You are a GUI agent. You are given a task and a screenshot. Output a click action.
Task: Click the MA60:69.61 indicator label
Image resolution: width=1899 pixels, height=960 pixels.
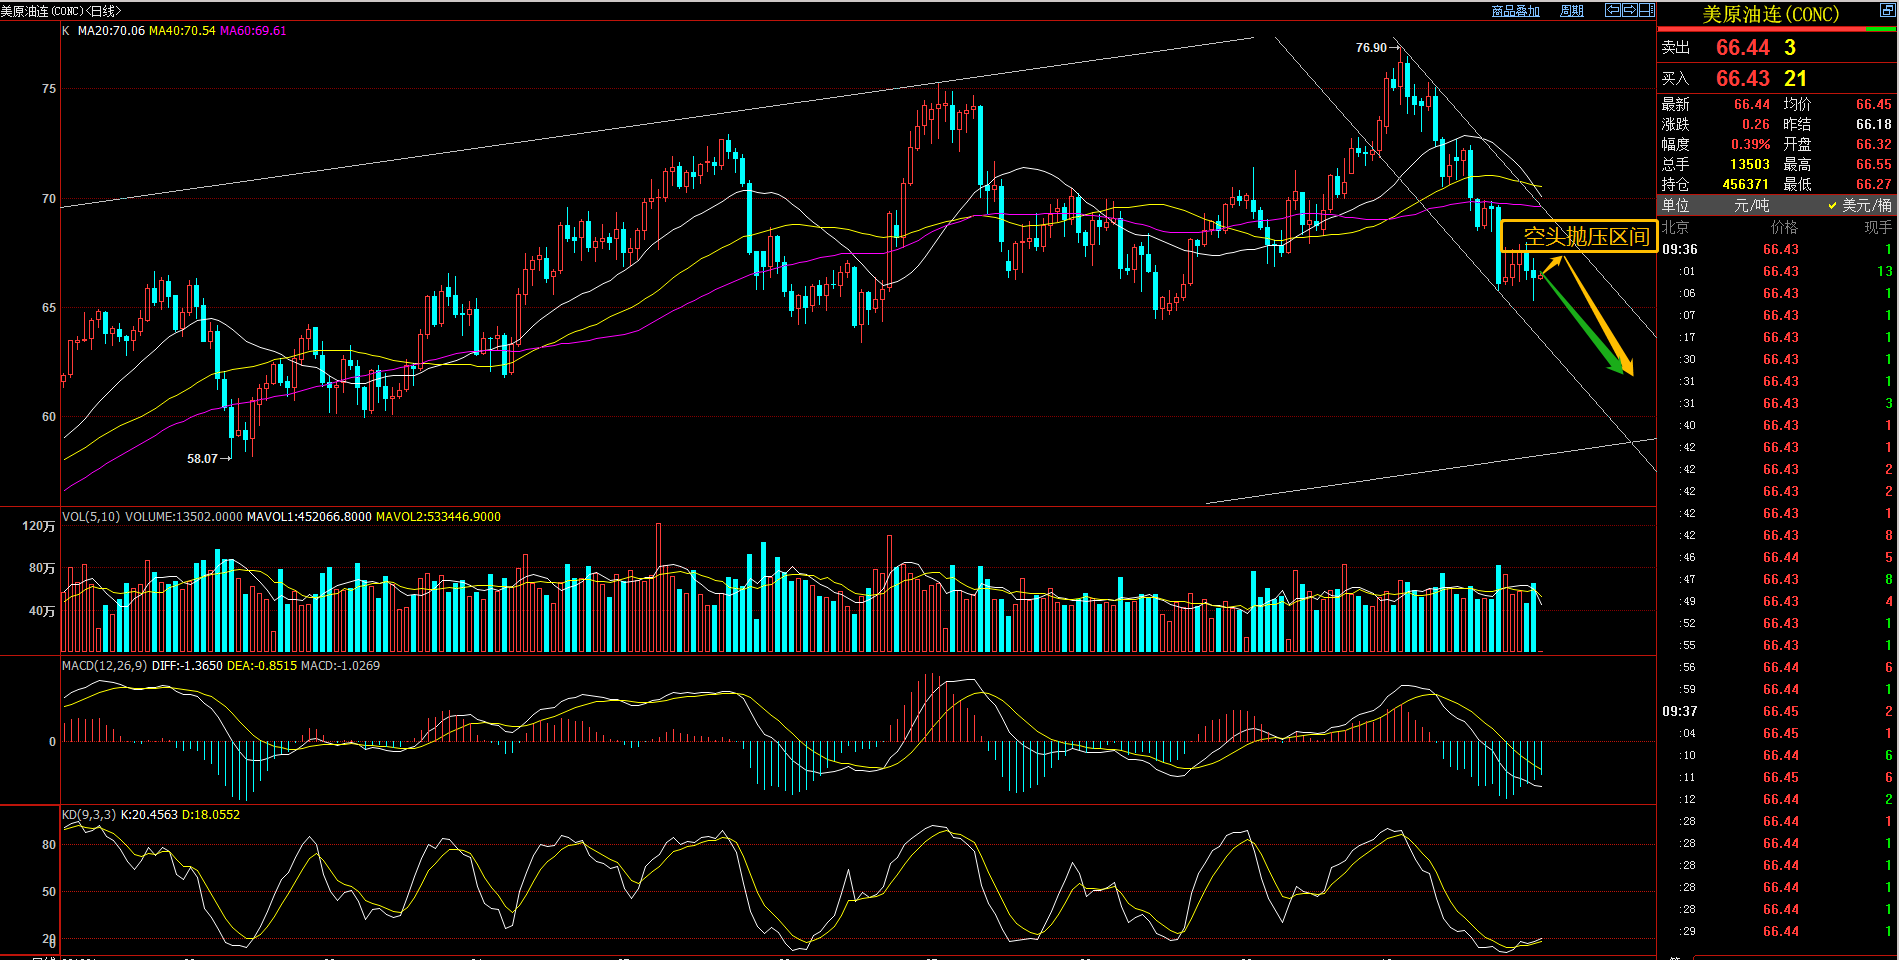(x=253, y=31)
